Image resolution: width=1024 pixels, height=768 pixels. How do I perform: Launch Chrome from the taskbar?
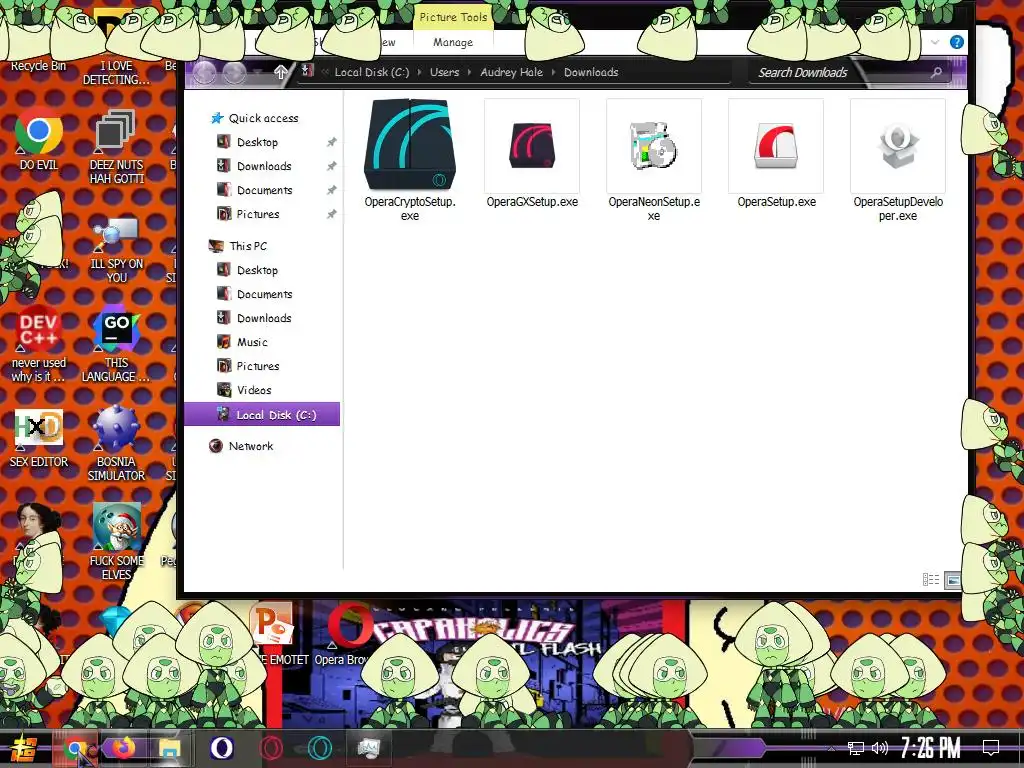tap(76, 748)
